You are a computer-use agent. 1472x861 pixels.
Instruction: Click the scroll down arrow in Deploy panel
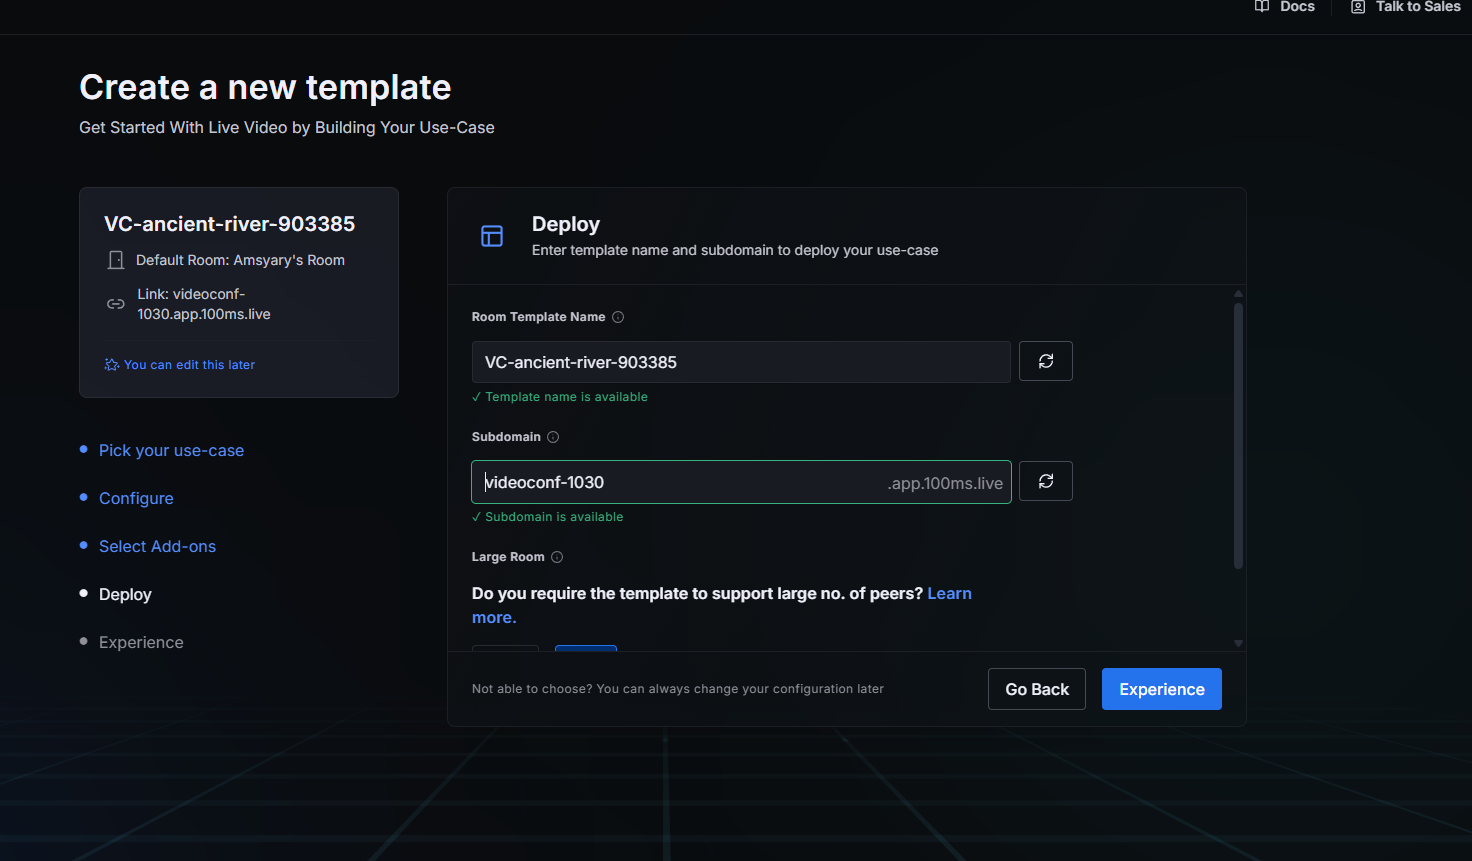[1238, 643]
